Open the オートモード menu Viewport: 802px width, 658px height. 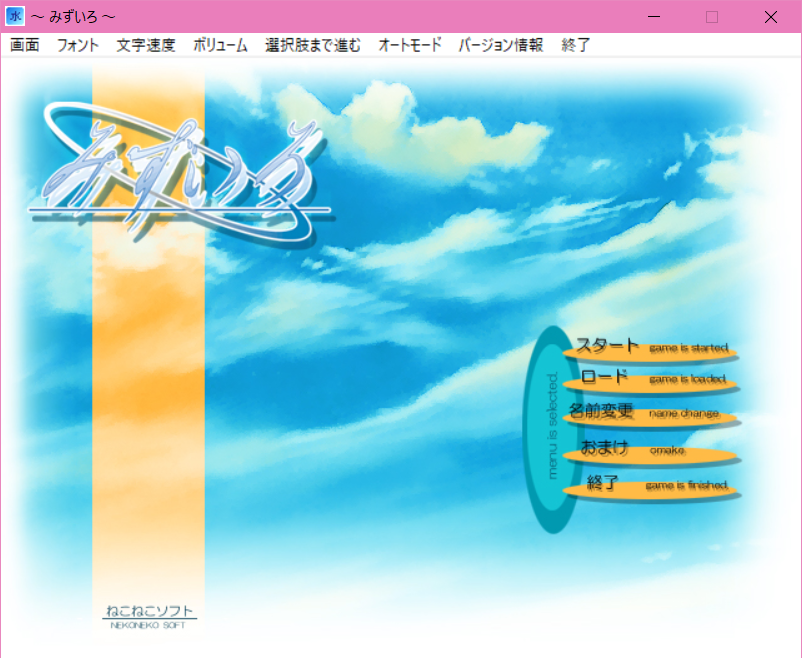(410, 46)
